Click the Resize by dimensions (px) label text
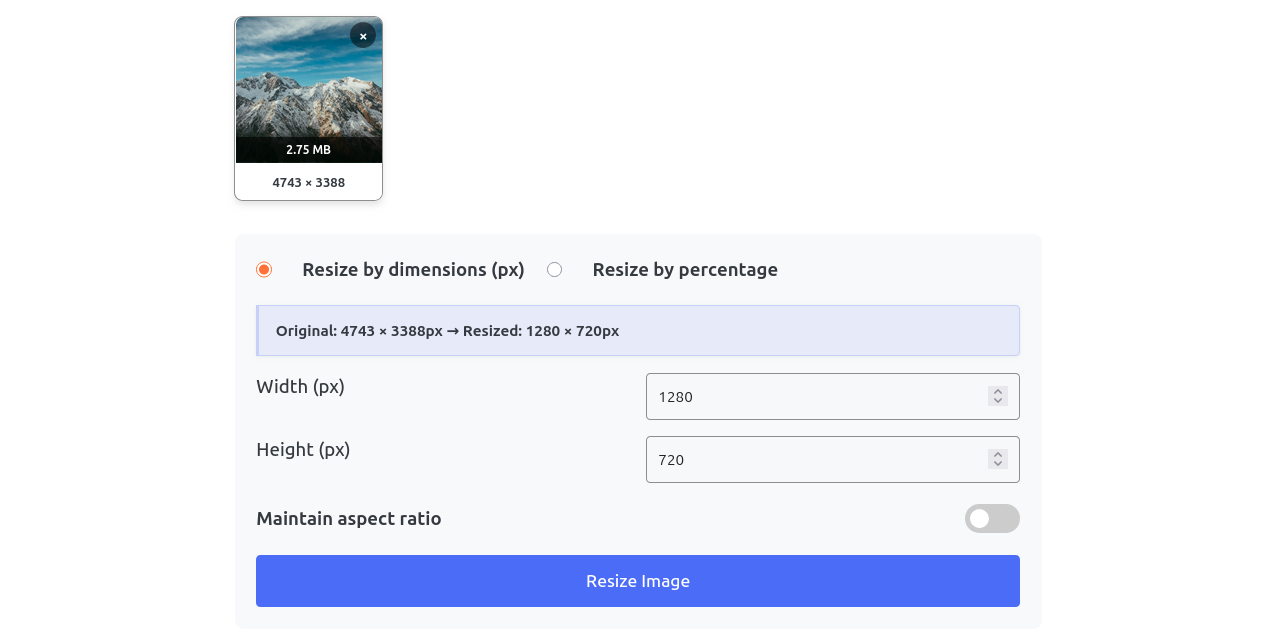The image size is (1279, 637). (x=413, y=269)
